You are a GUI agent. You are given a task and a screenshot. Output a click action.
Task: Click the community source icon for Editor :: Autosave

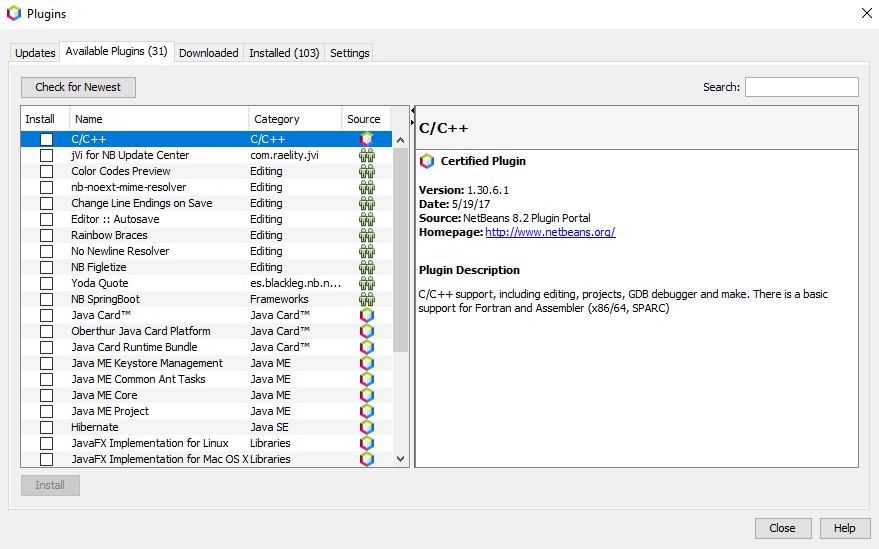(367, 219)
